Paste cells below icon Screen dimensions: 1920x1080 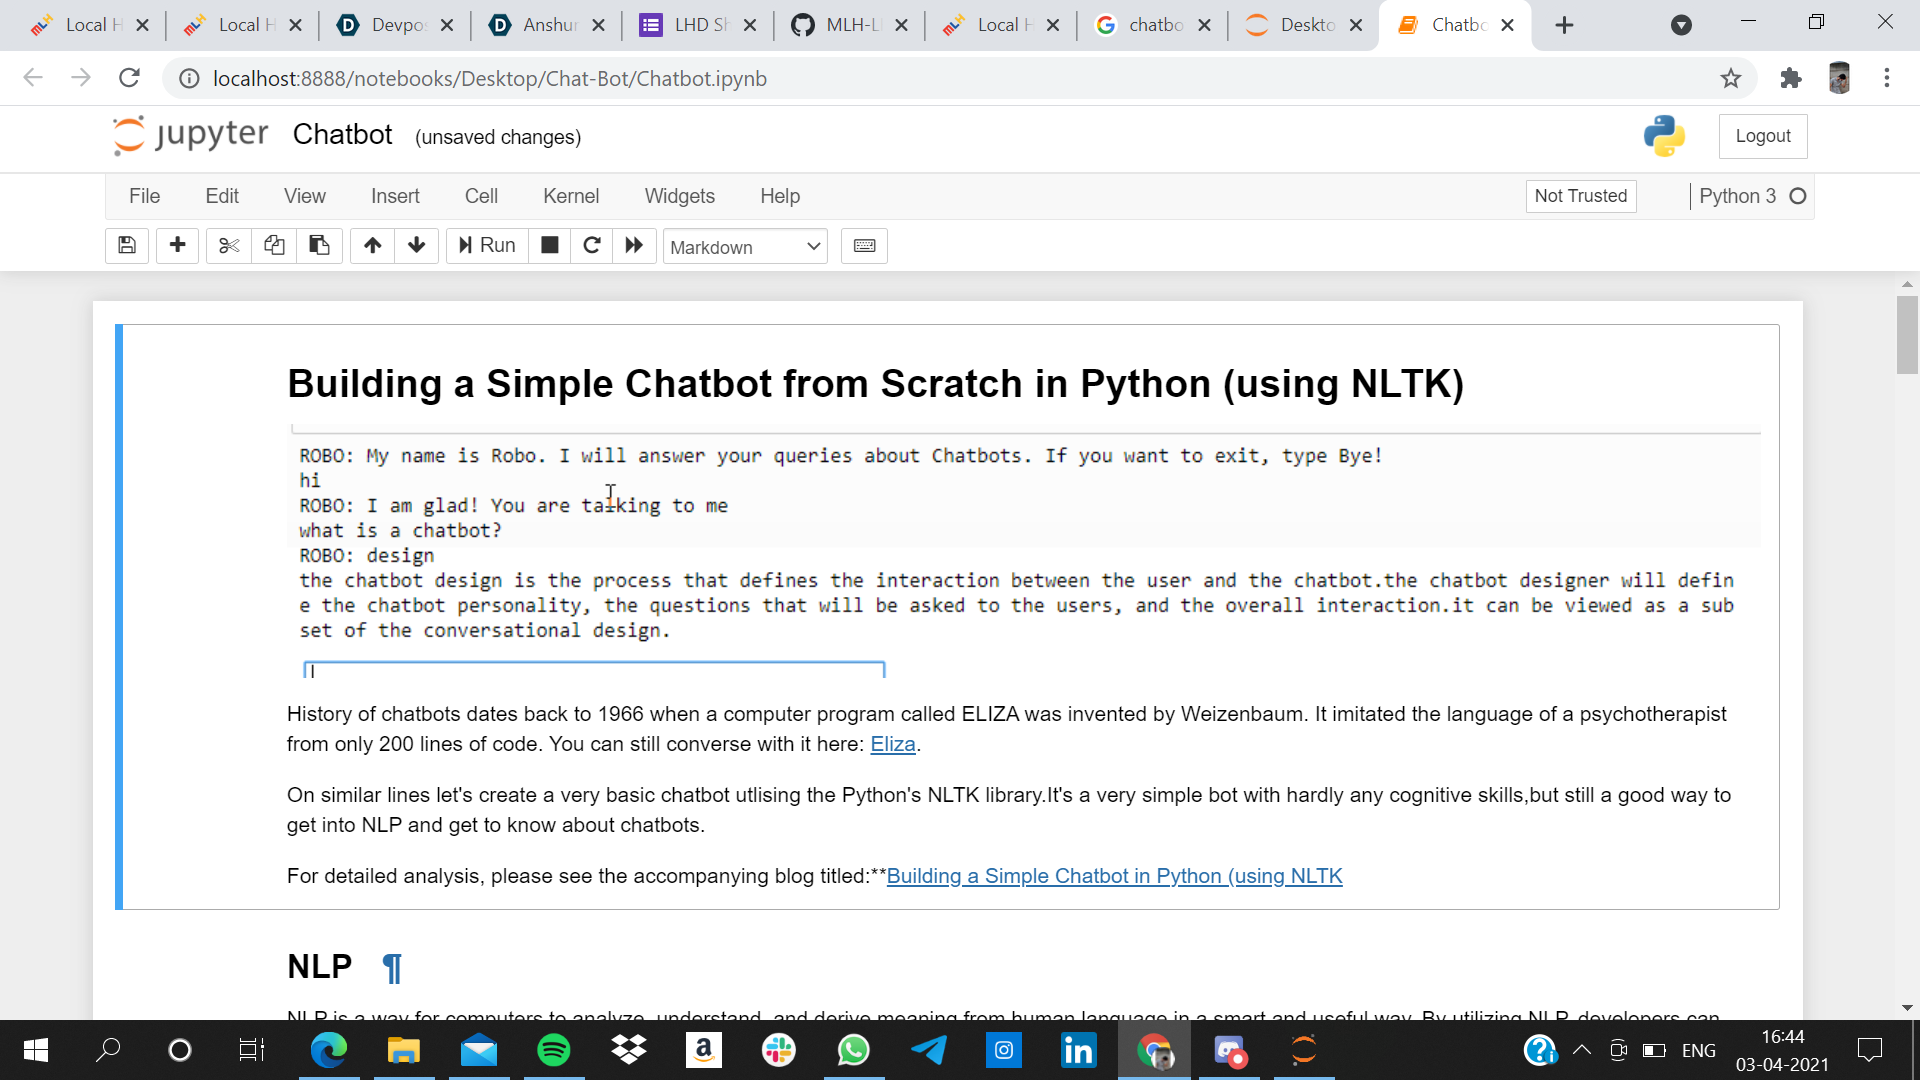(x=319, y=246)
